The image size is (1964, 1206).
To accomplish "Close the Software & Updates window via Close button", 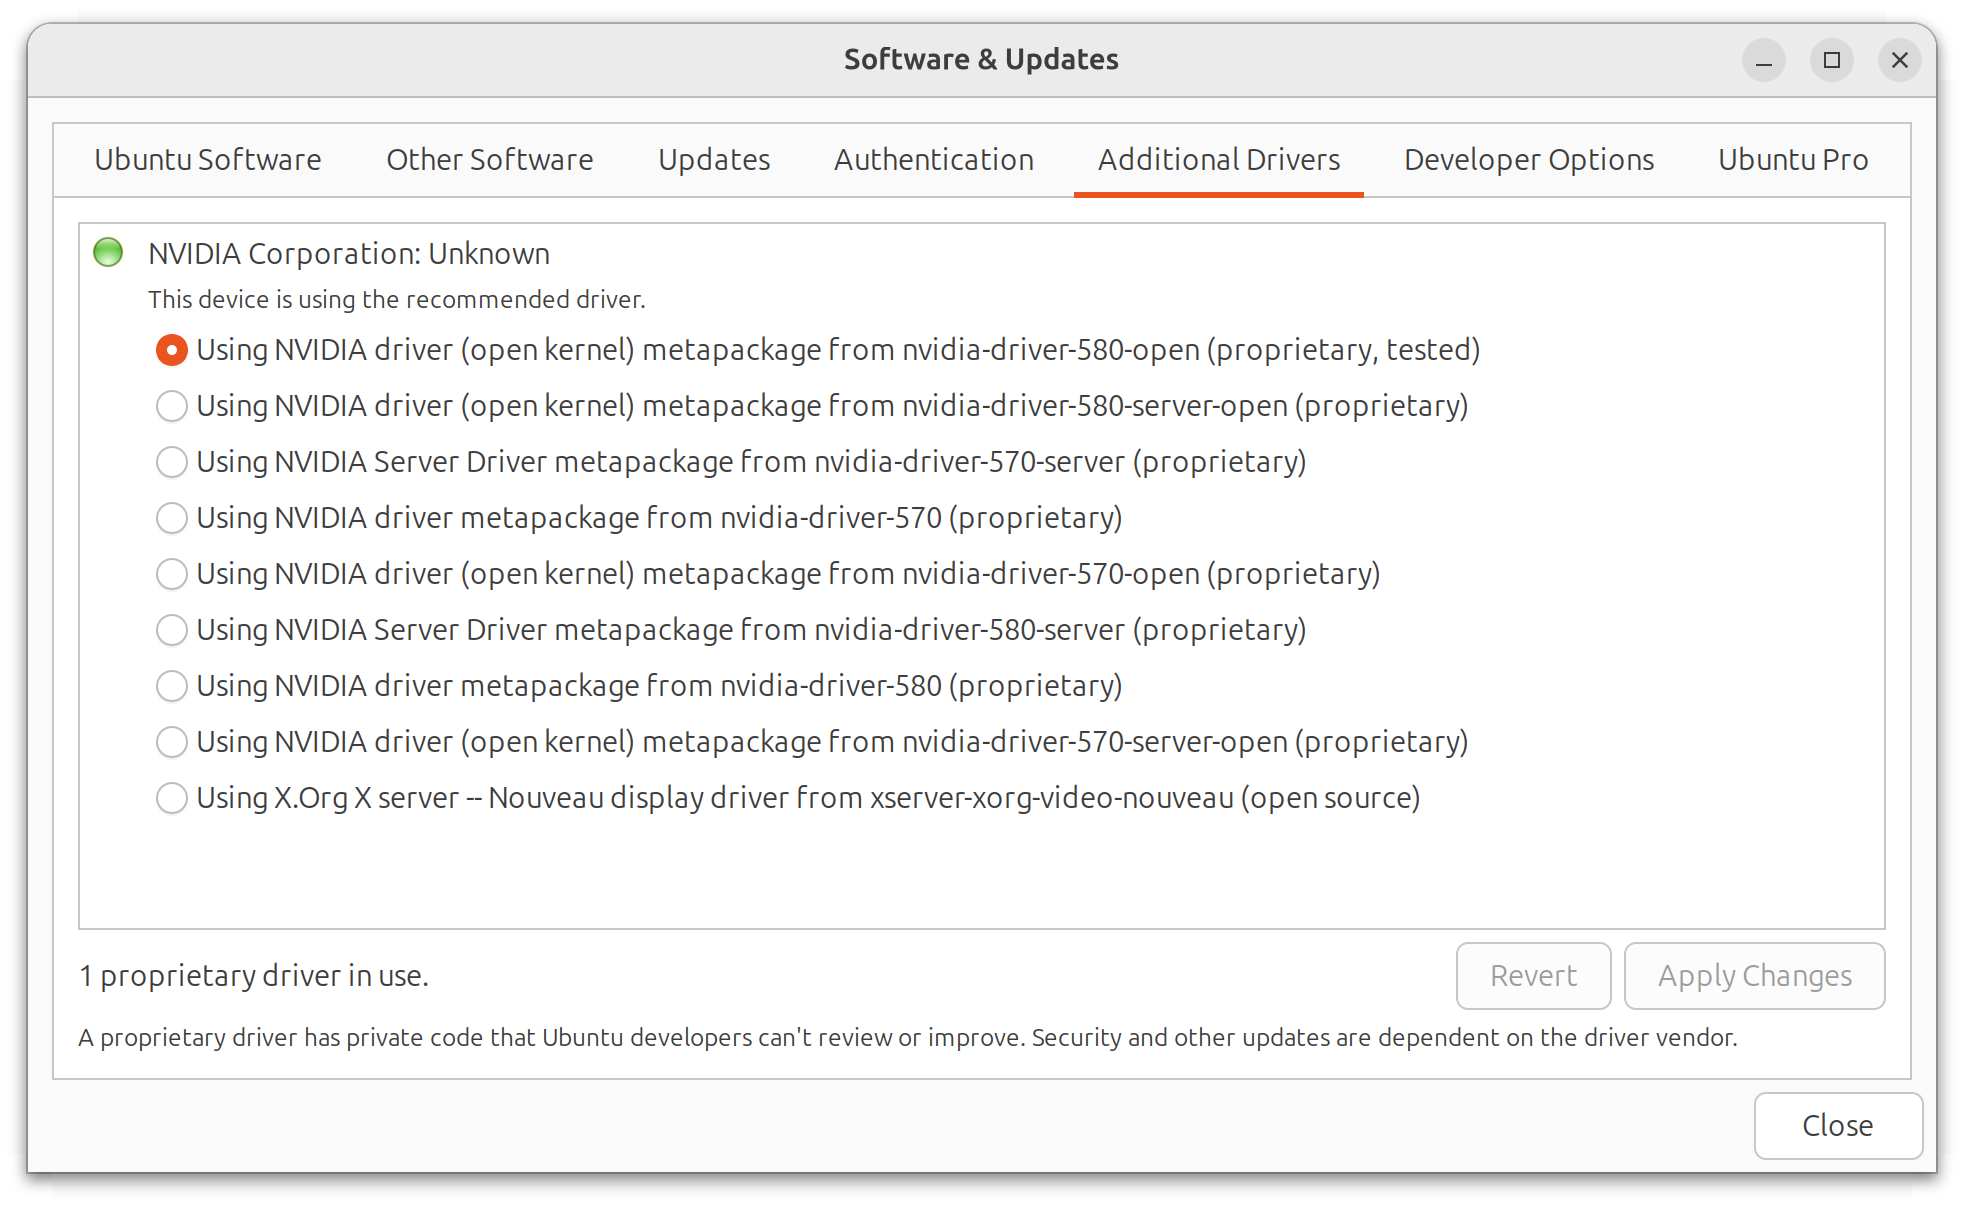I will (x=1837, y=1125).
